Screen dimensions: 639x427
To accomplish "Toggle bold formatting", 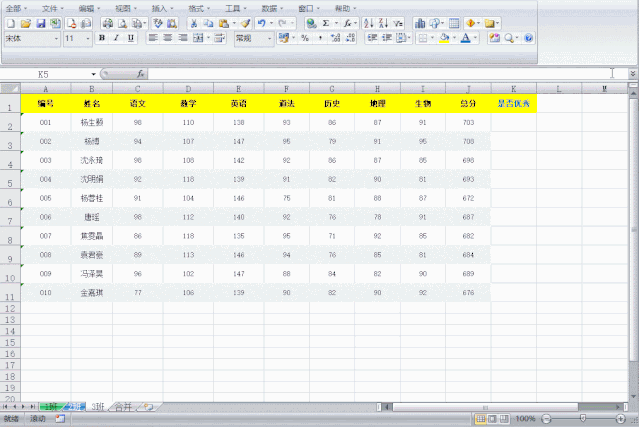I will [102, 38].
